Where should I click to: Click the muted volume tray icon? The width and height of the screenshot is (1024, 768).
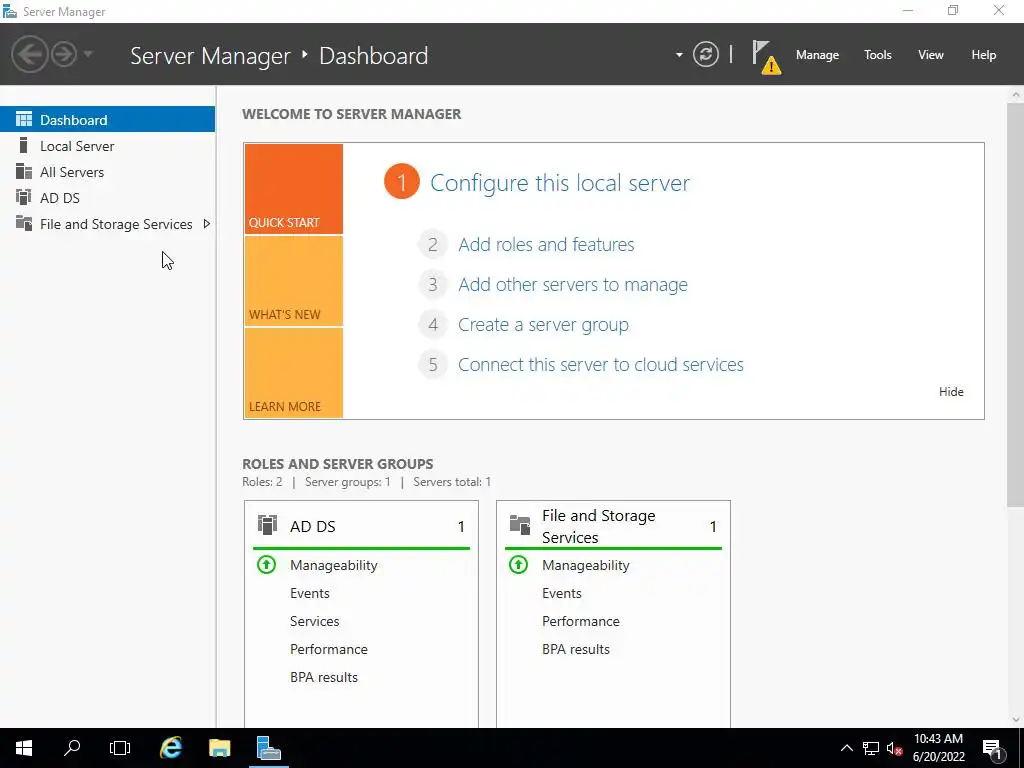(x=894, y=748)
